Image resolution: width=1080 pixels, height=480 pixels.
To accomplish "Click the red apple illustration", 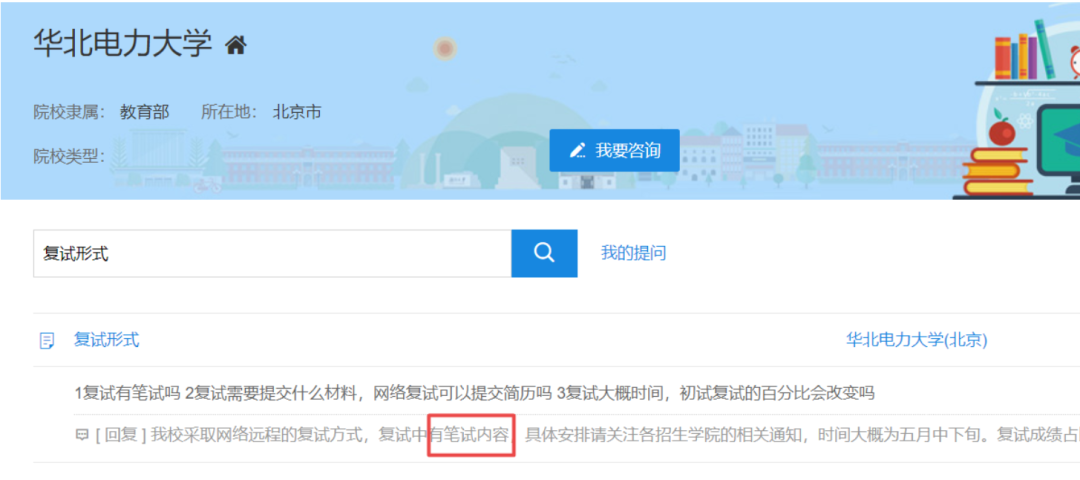I will coord(1001,131).
